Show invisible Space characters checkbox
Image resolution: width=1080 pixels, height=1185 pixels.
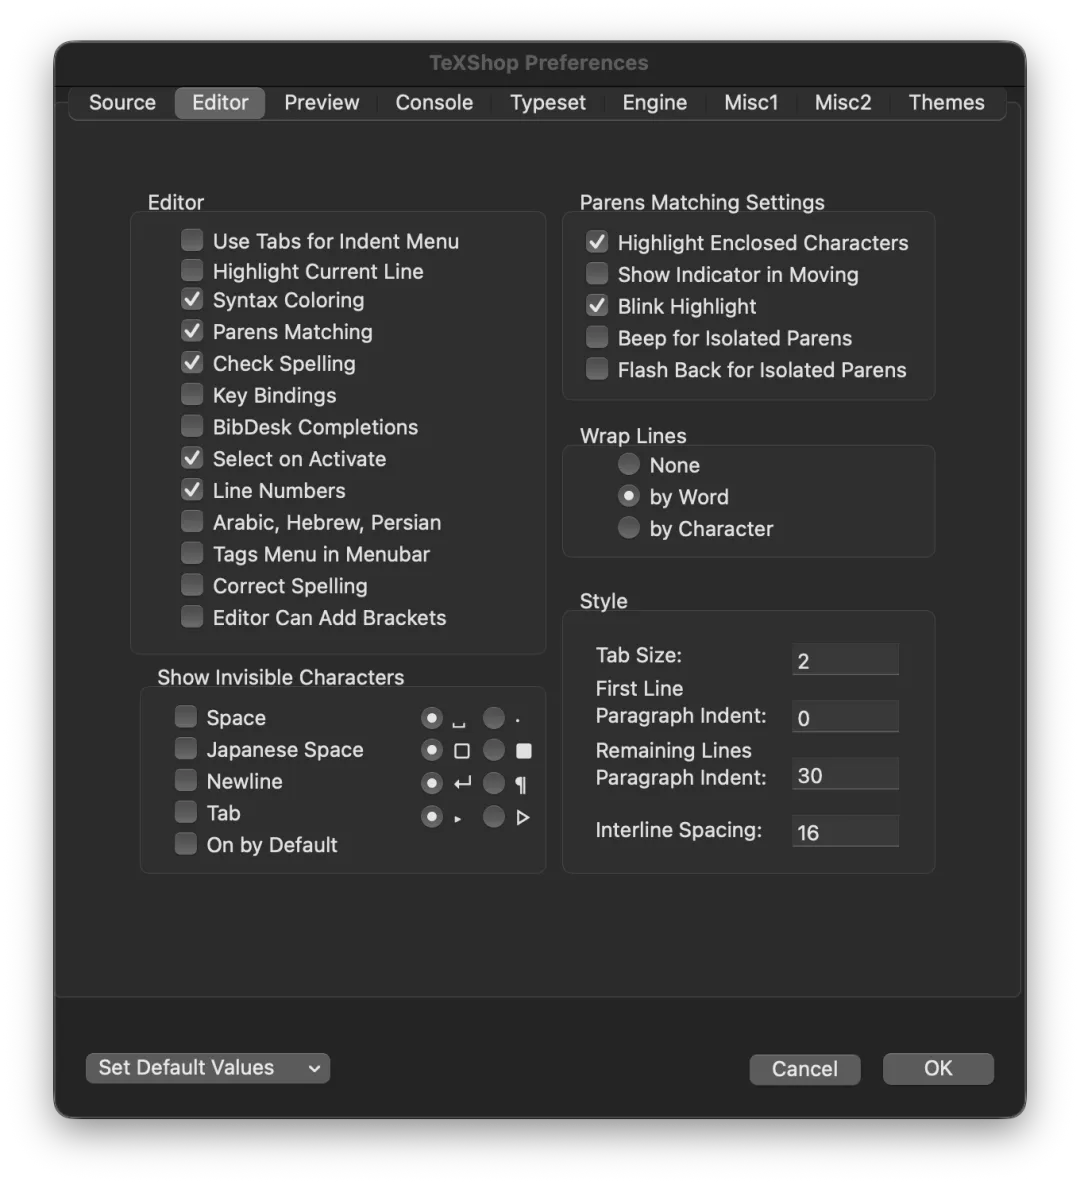pyautogui.click(x=186, y=716)
